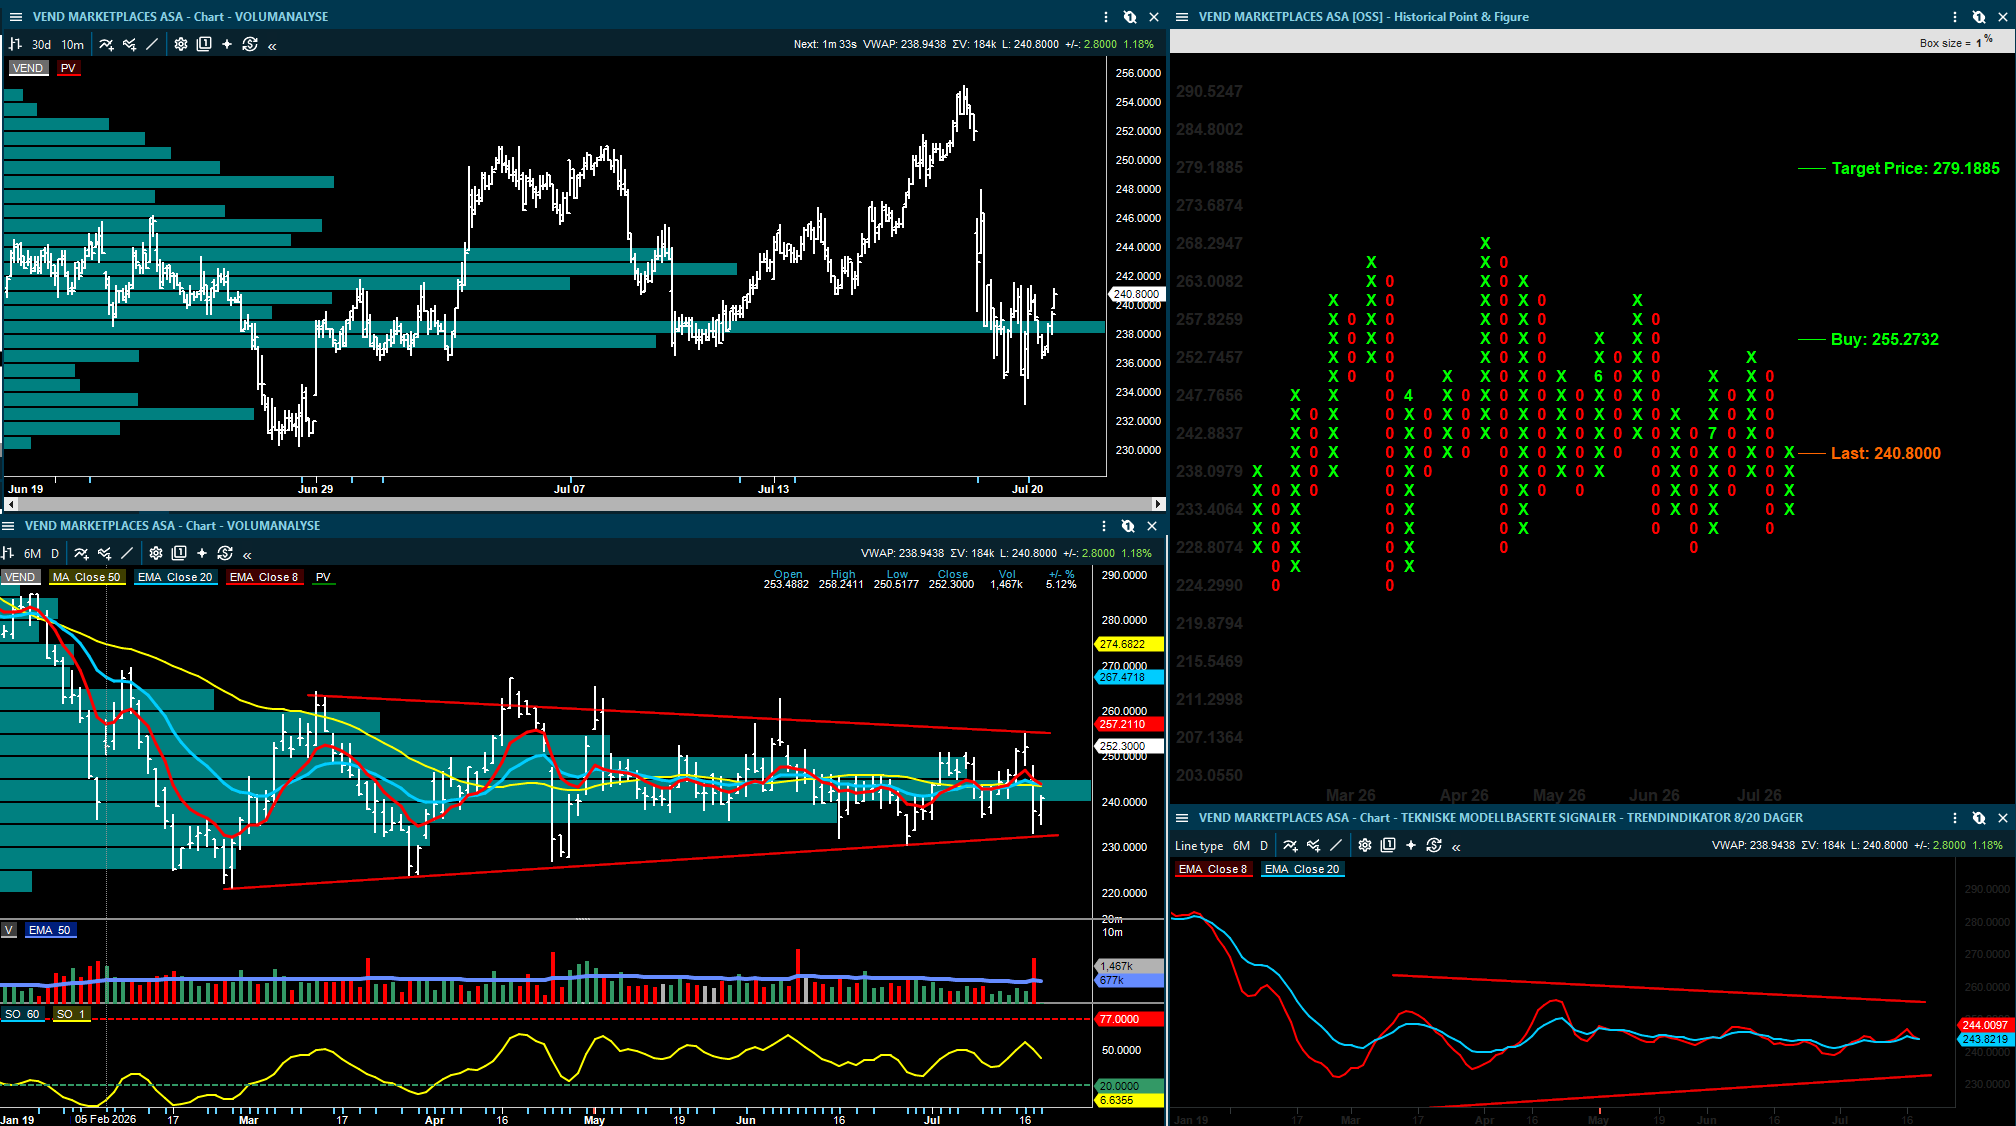Toggle EMA Close 20 legend in the 6M daily chart

click(x=175, y=577)
